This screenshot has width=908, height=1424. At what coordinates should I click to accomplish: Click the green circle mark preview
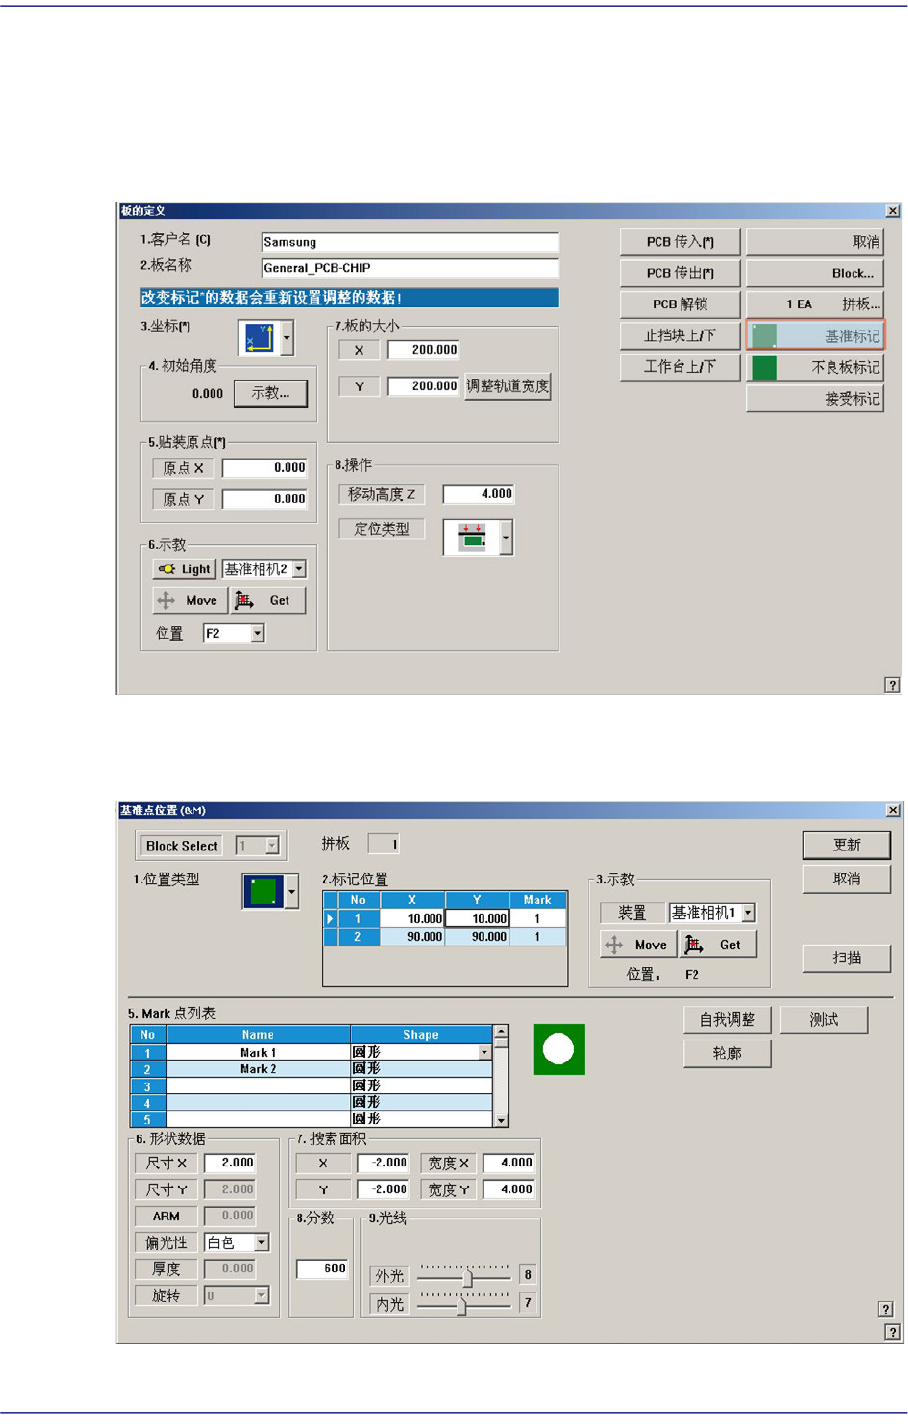(x=559, y=1049)
